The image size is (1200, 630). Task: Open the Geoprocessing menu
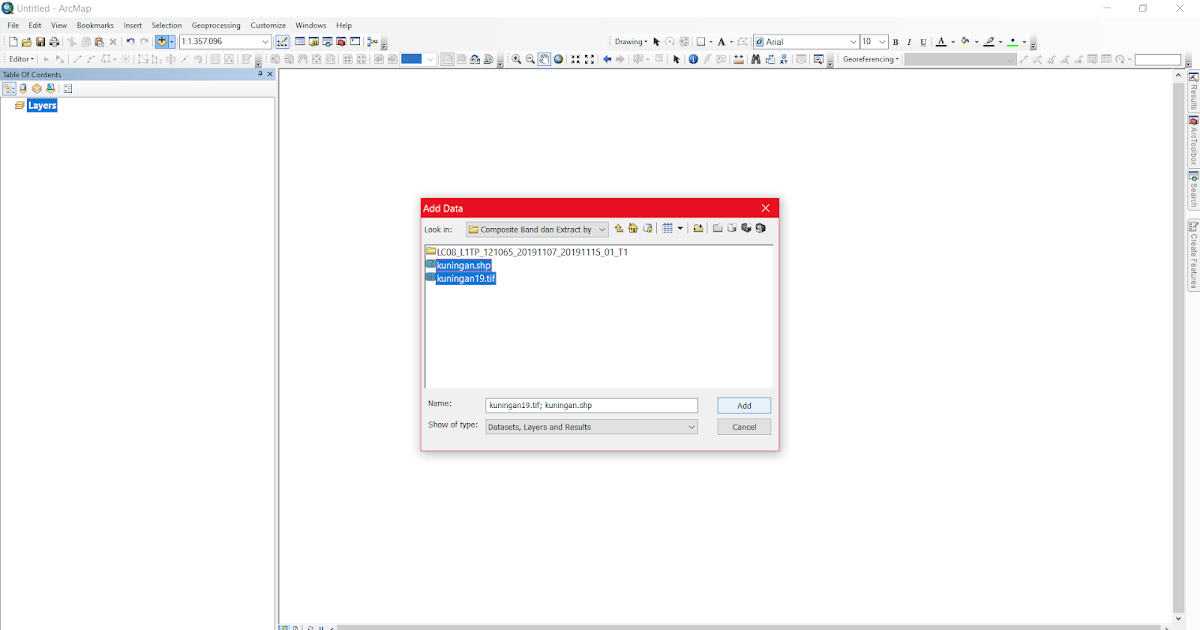coord(216,25)
